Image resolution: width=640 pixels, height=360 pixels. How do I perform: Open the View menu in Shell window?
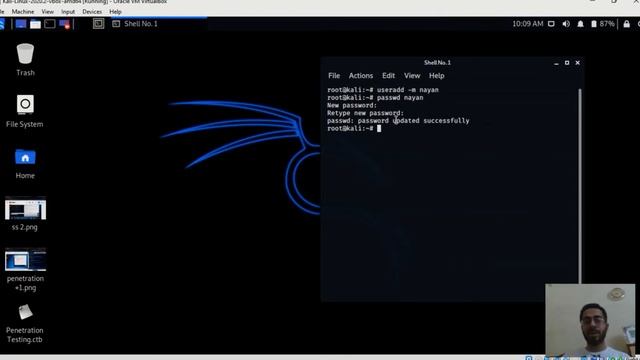pos(412,76)
